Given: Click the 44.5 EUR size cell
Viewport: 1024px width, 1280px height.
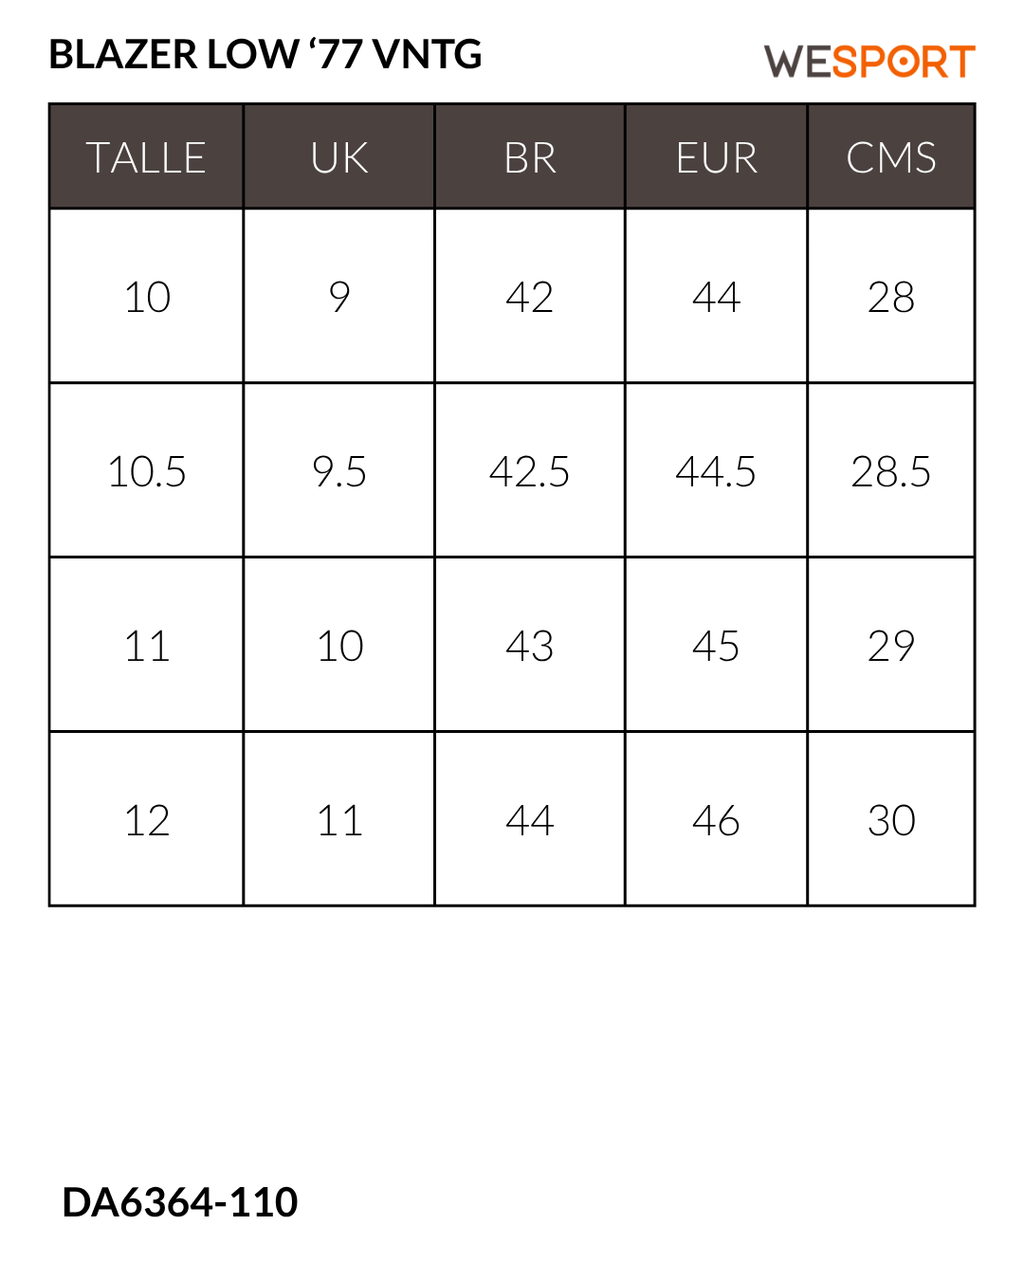Looking at the screenshot, I should 716,470.
